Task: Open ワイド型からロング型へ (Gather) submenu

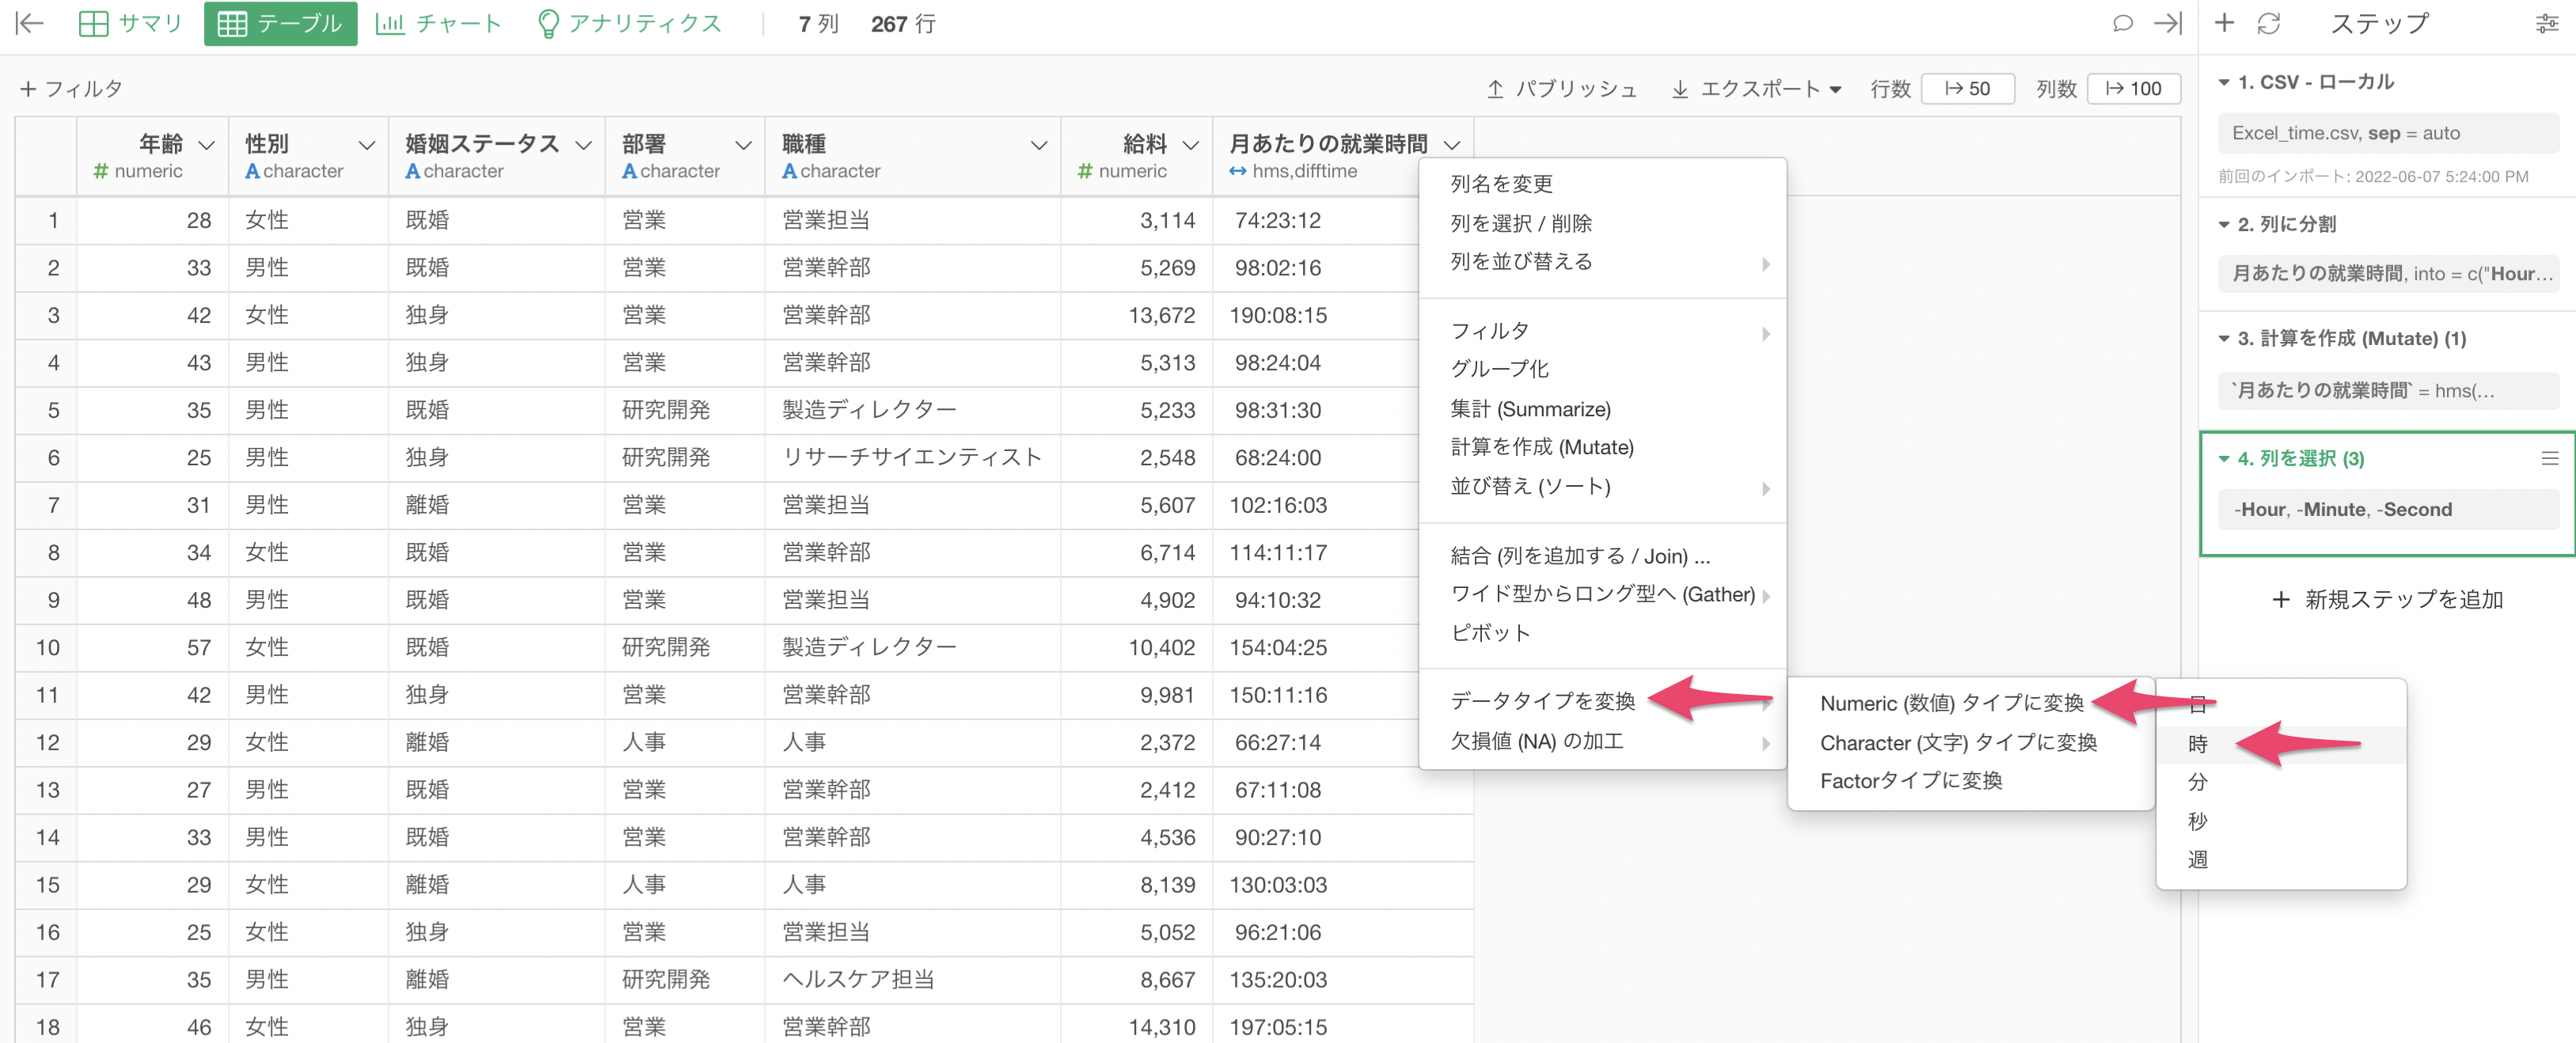Action: pyautogui.click(x=1602, y=595)
